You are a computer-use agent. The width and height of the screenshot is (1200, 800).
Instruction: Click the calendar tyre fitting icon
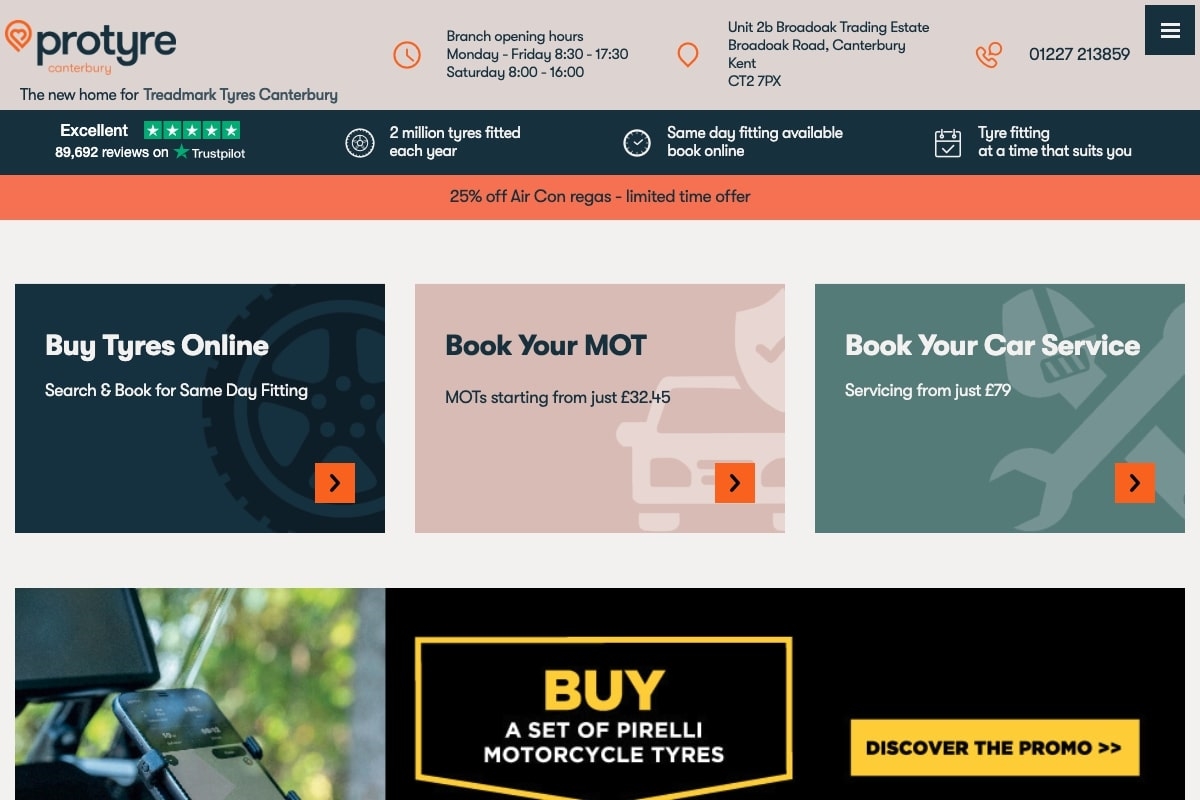[x=948, y=143]
